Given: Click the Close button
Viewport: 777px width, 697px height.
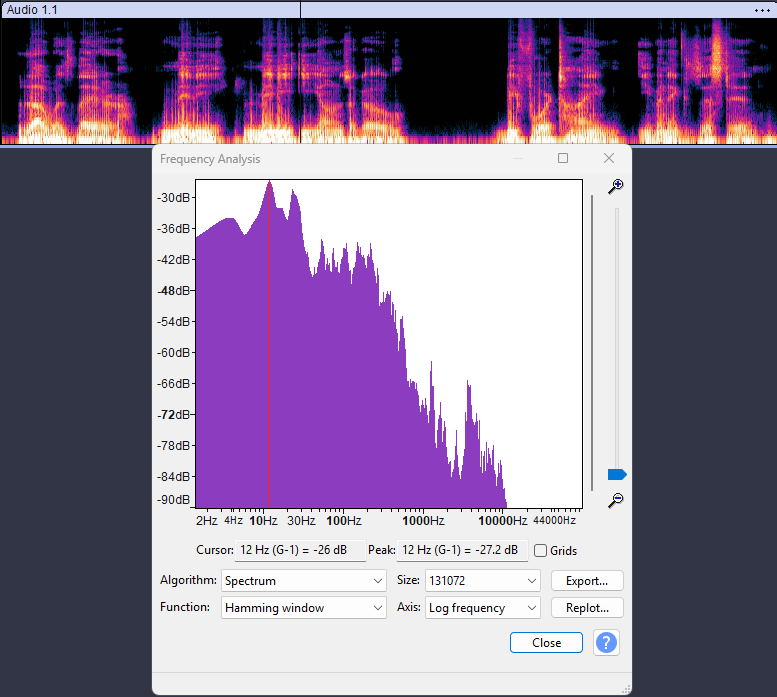Looking at the screenshot, I should click(x=547, y=643).
